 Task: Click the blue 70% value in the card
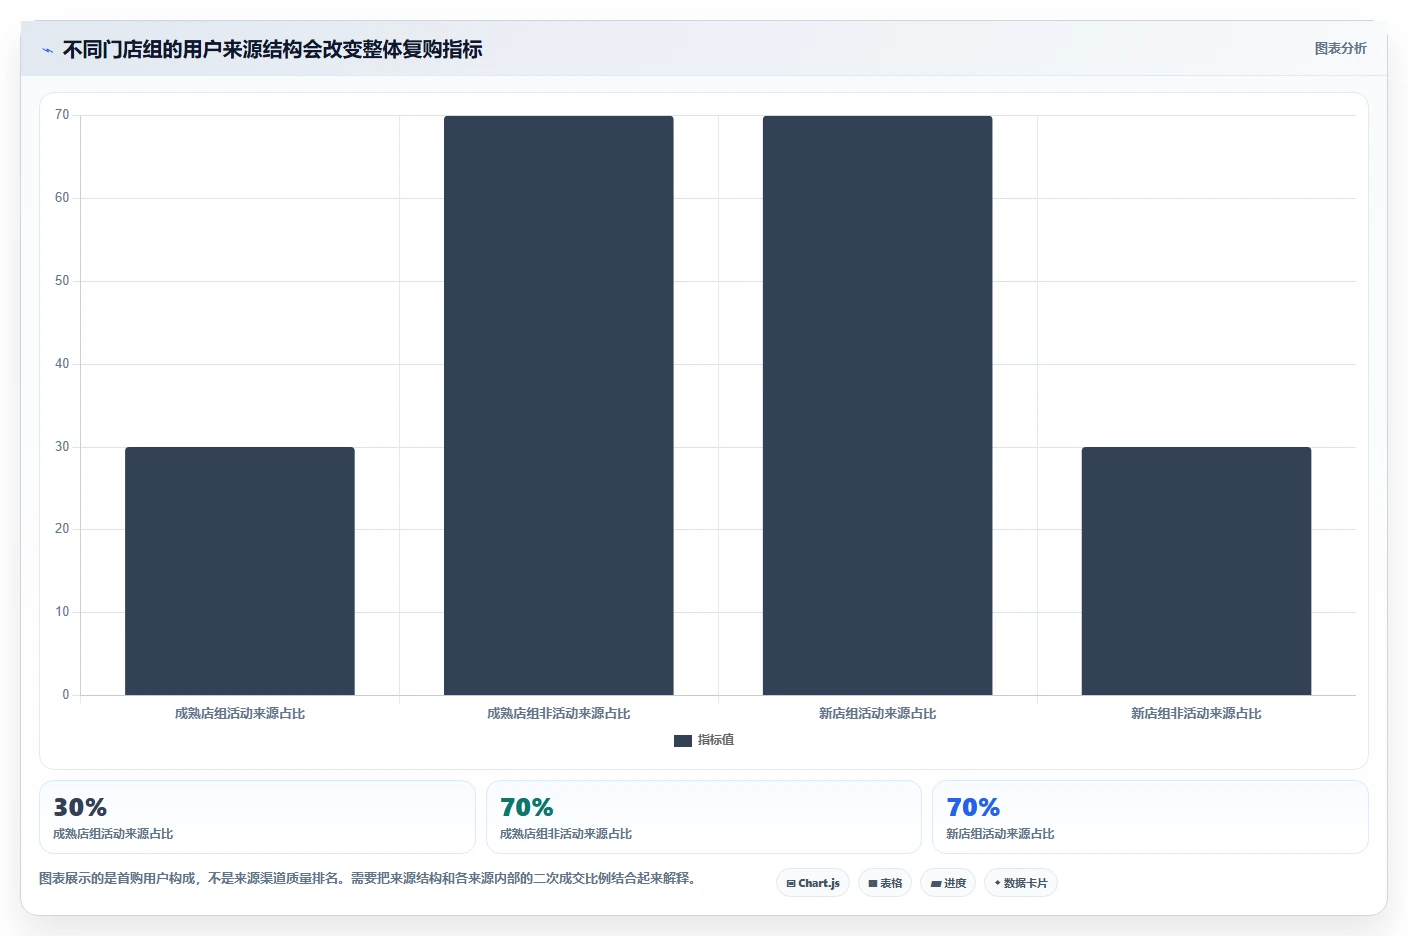pos(973,807)
